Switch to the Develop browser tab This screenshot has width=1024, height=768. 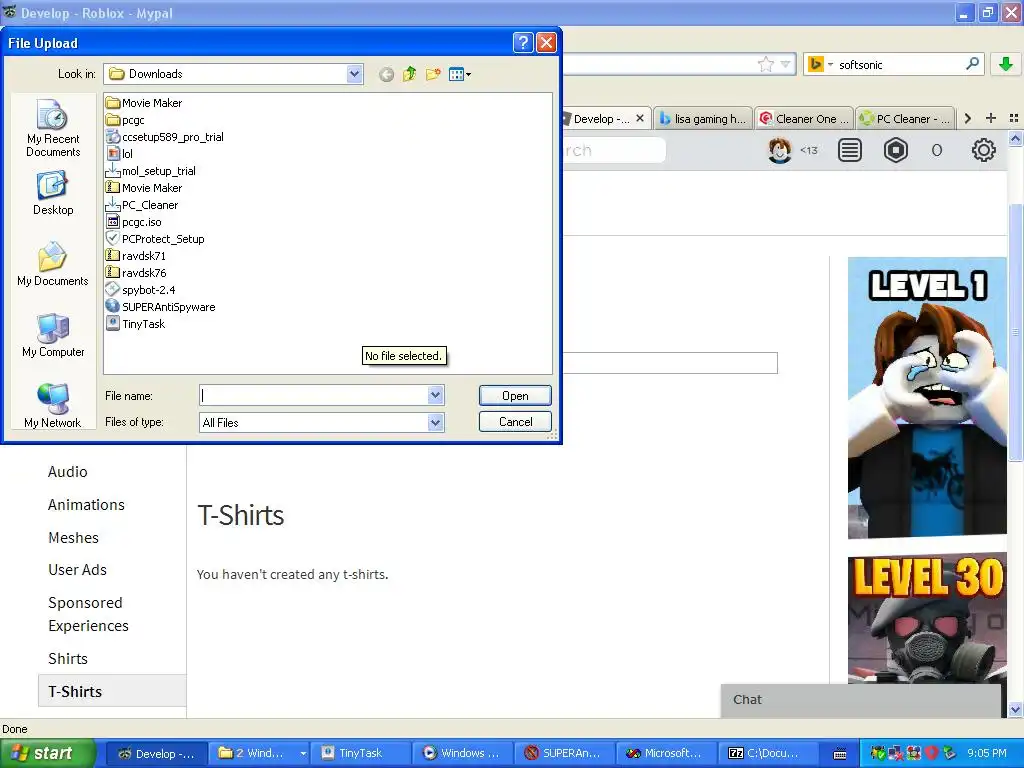click(x=599, y=119)
